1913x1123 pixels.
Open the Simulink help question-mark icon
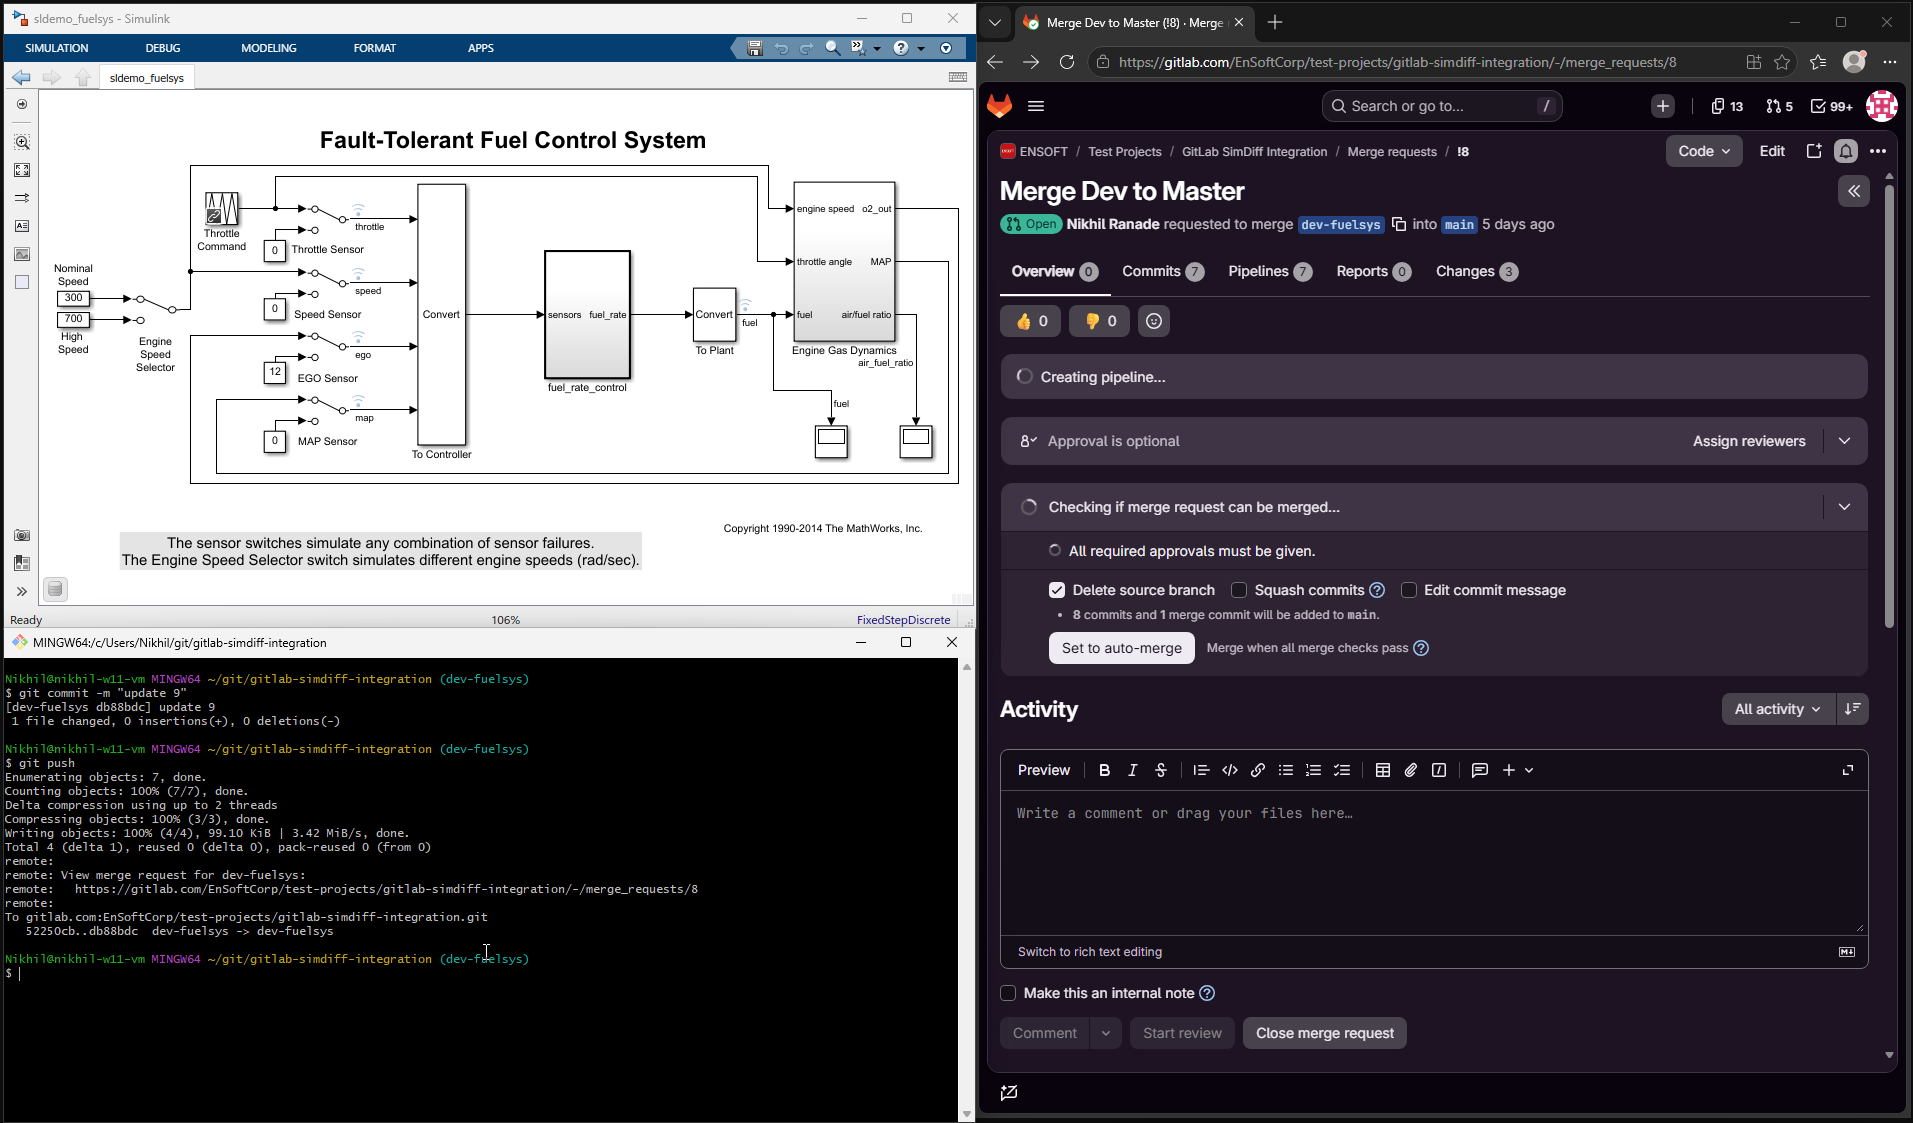pyautogui.click(x=901, y=48)
